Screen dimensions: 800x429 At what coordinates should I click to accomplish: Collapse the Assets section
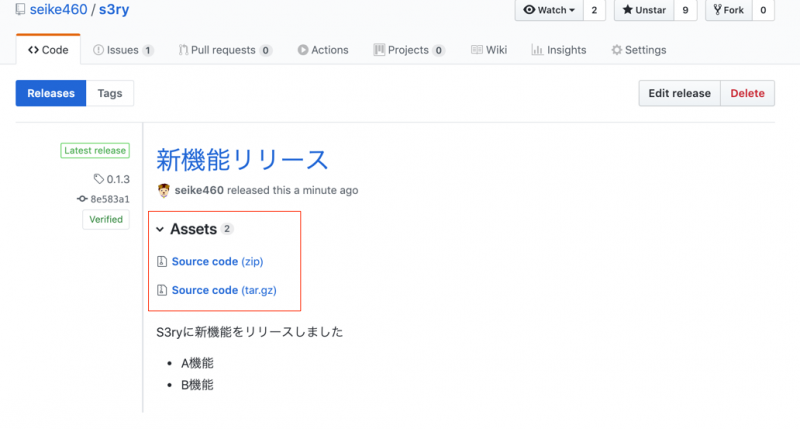click(160, 229)
